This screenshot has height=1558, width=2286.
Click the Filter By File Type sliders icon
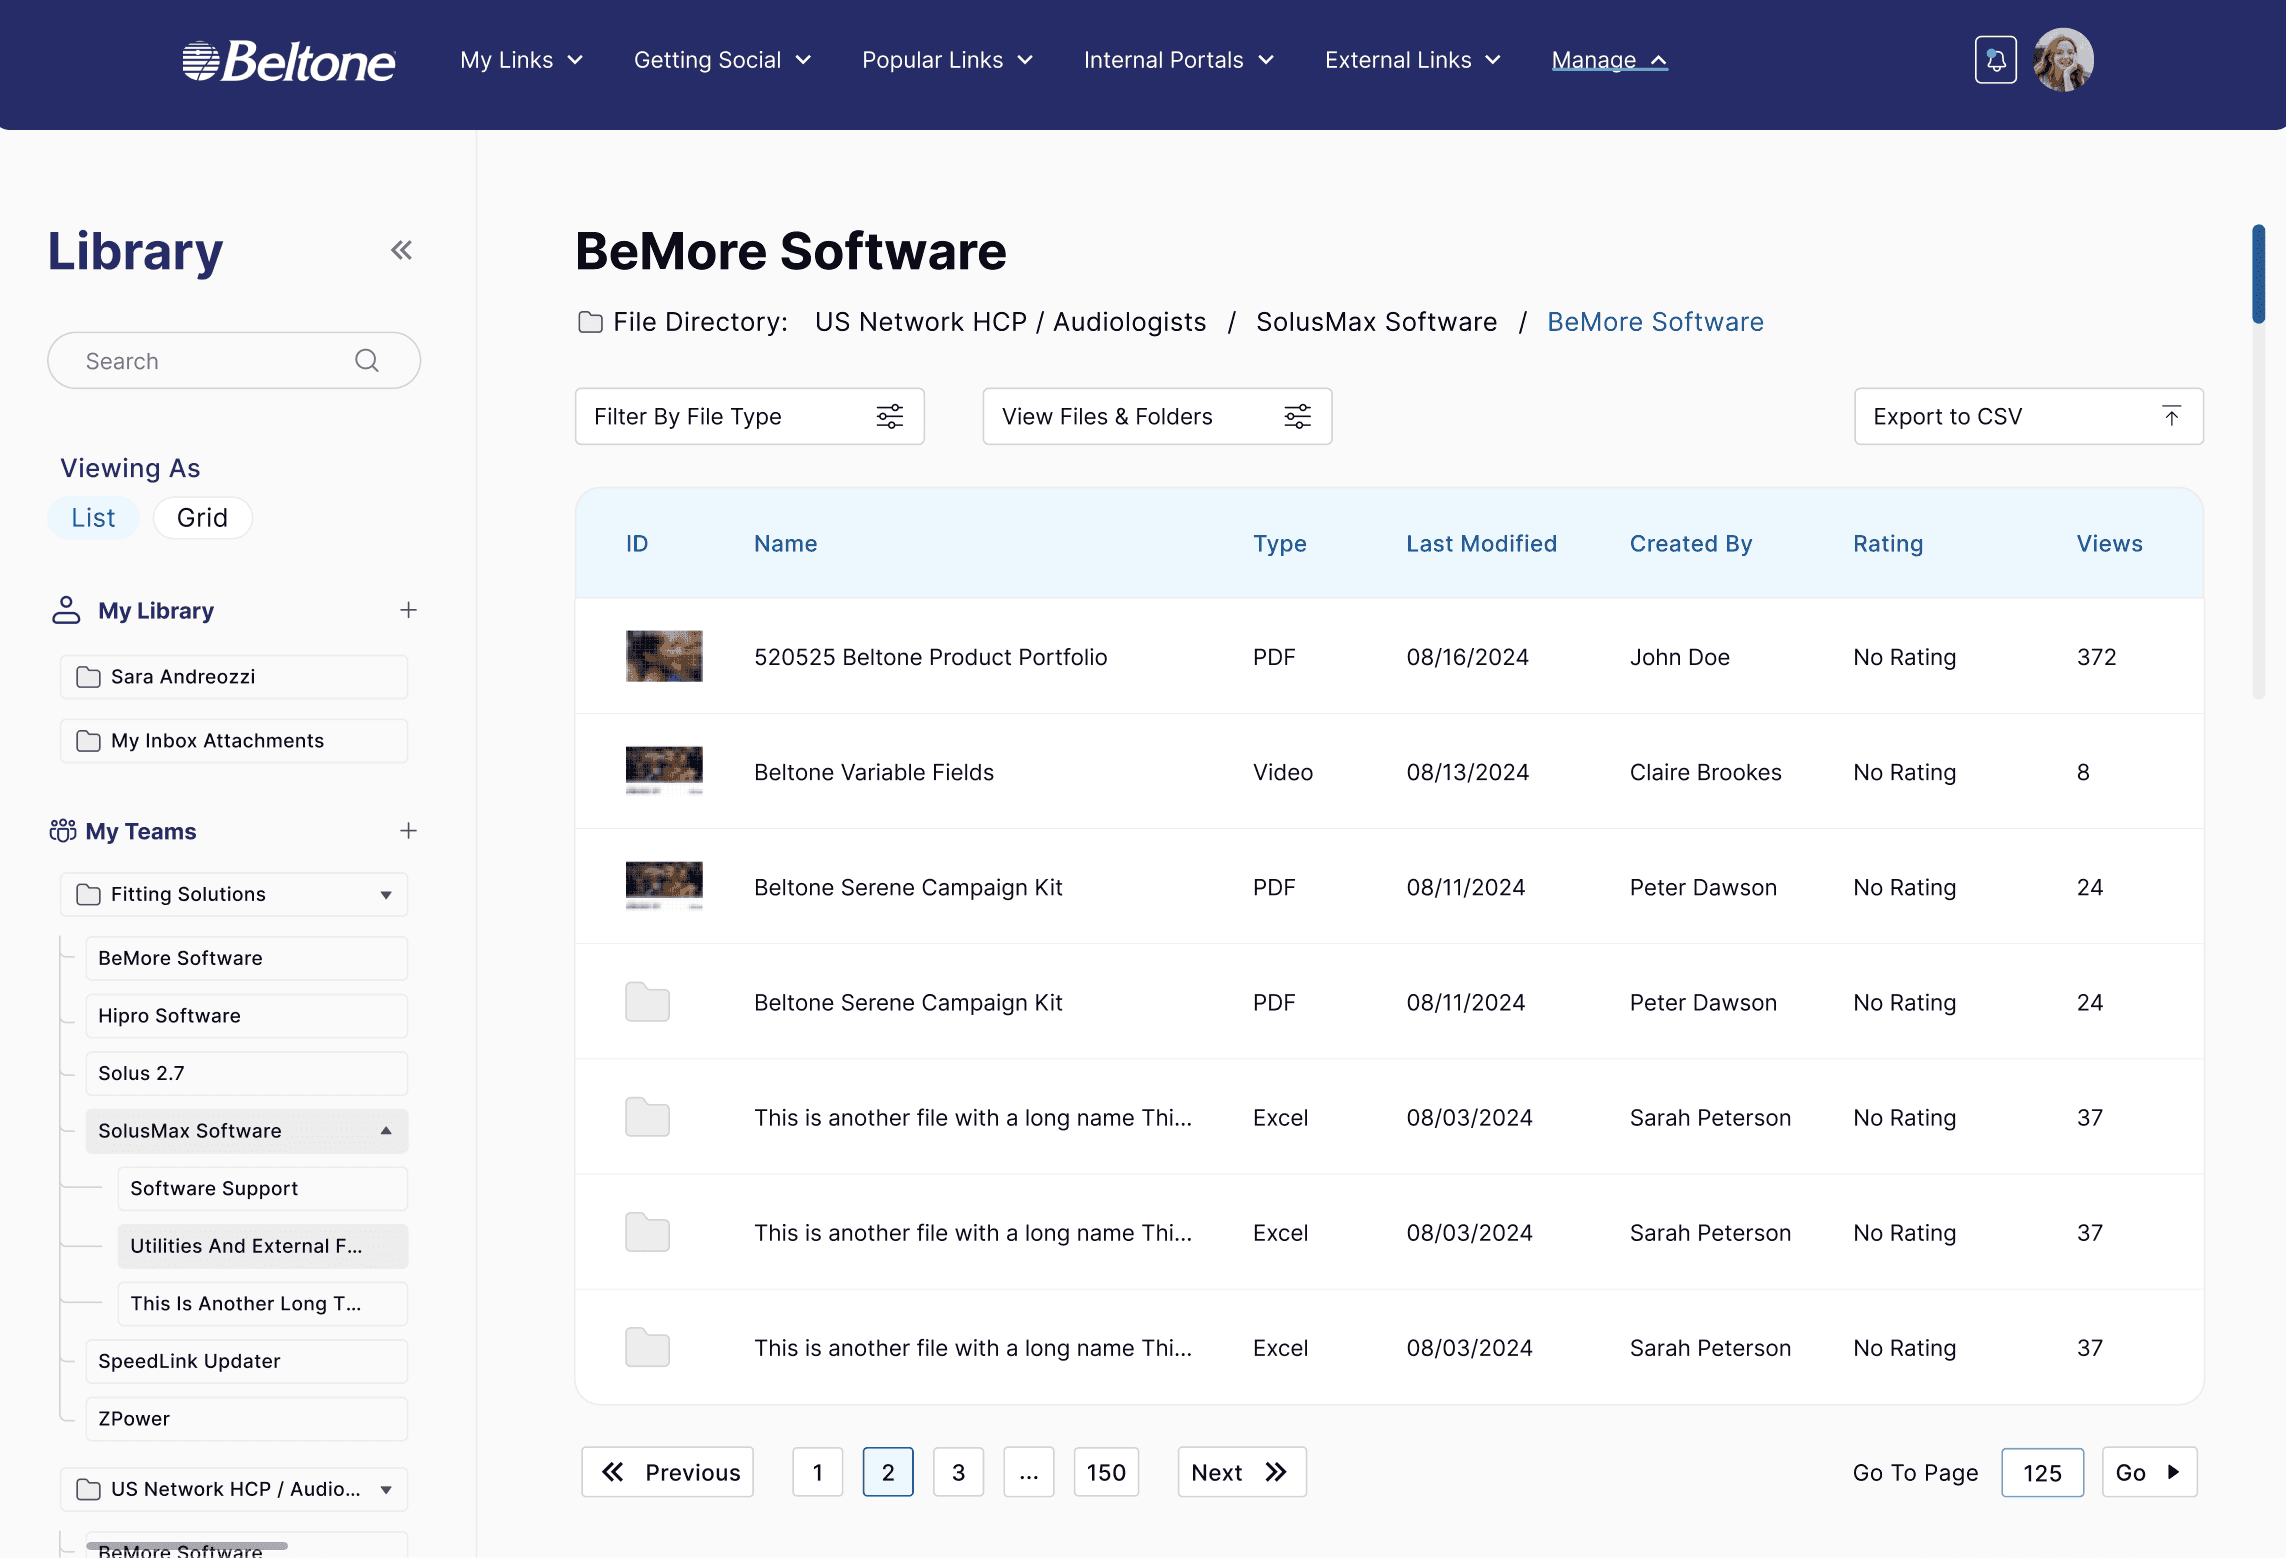point(889,416)
